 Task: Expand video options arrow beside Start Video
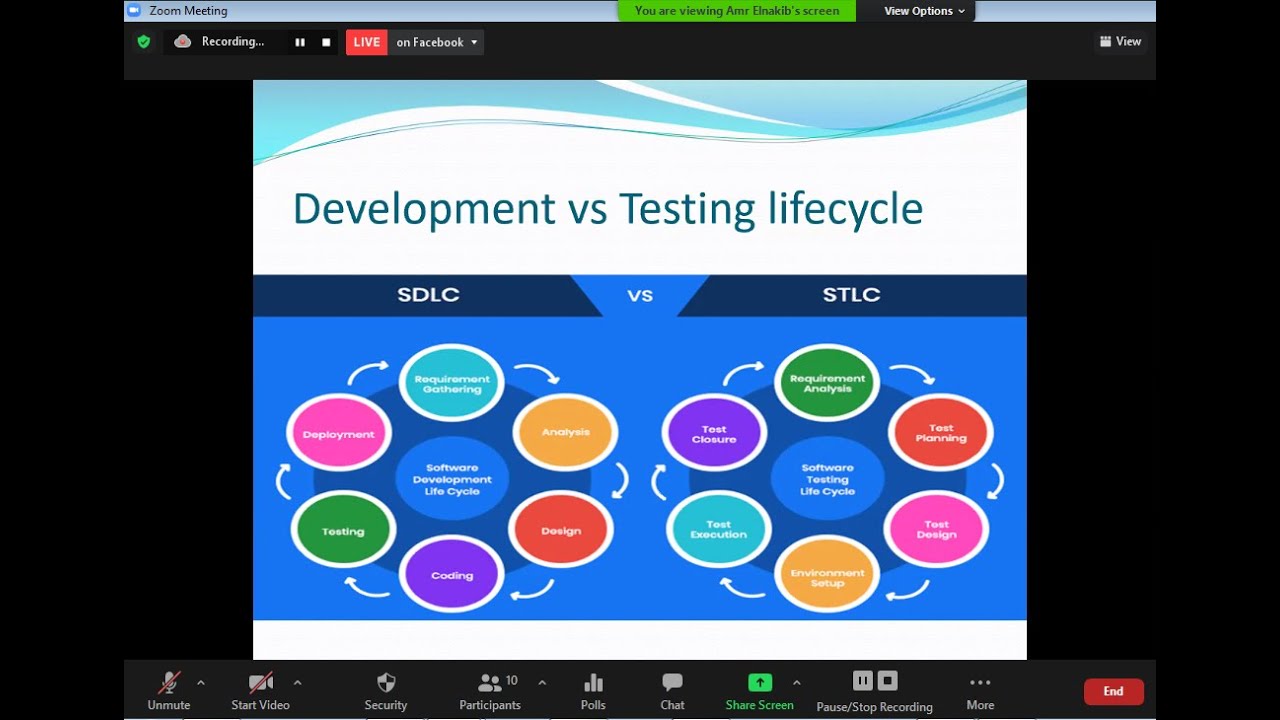297,683
